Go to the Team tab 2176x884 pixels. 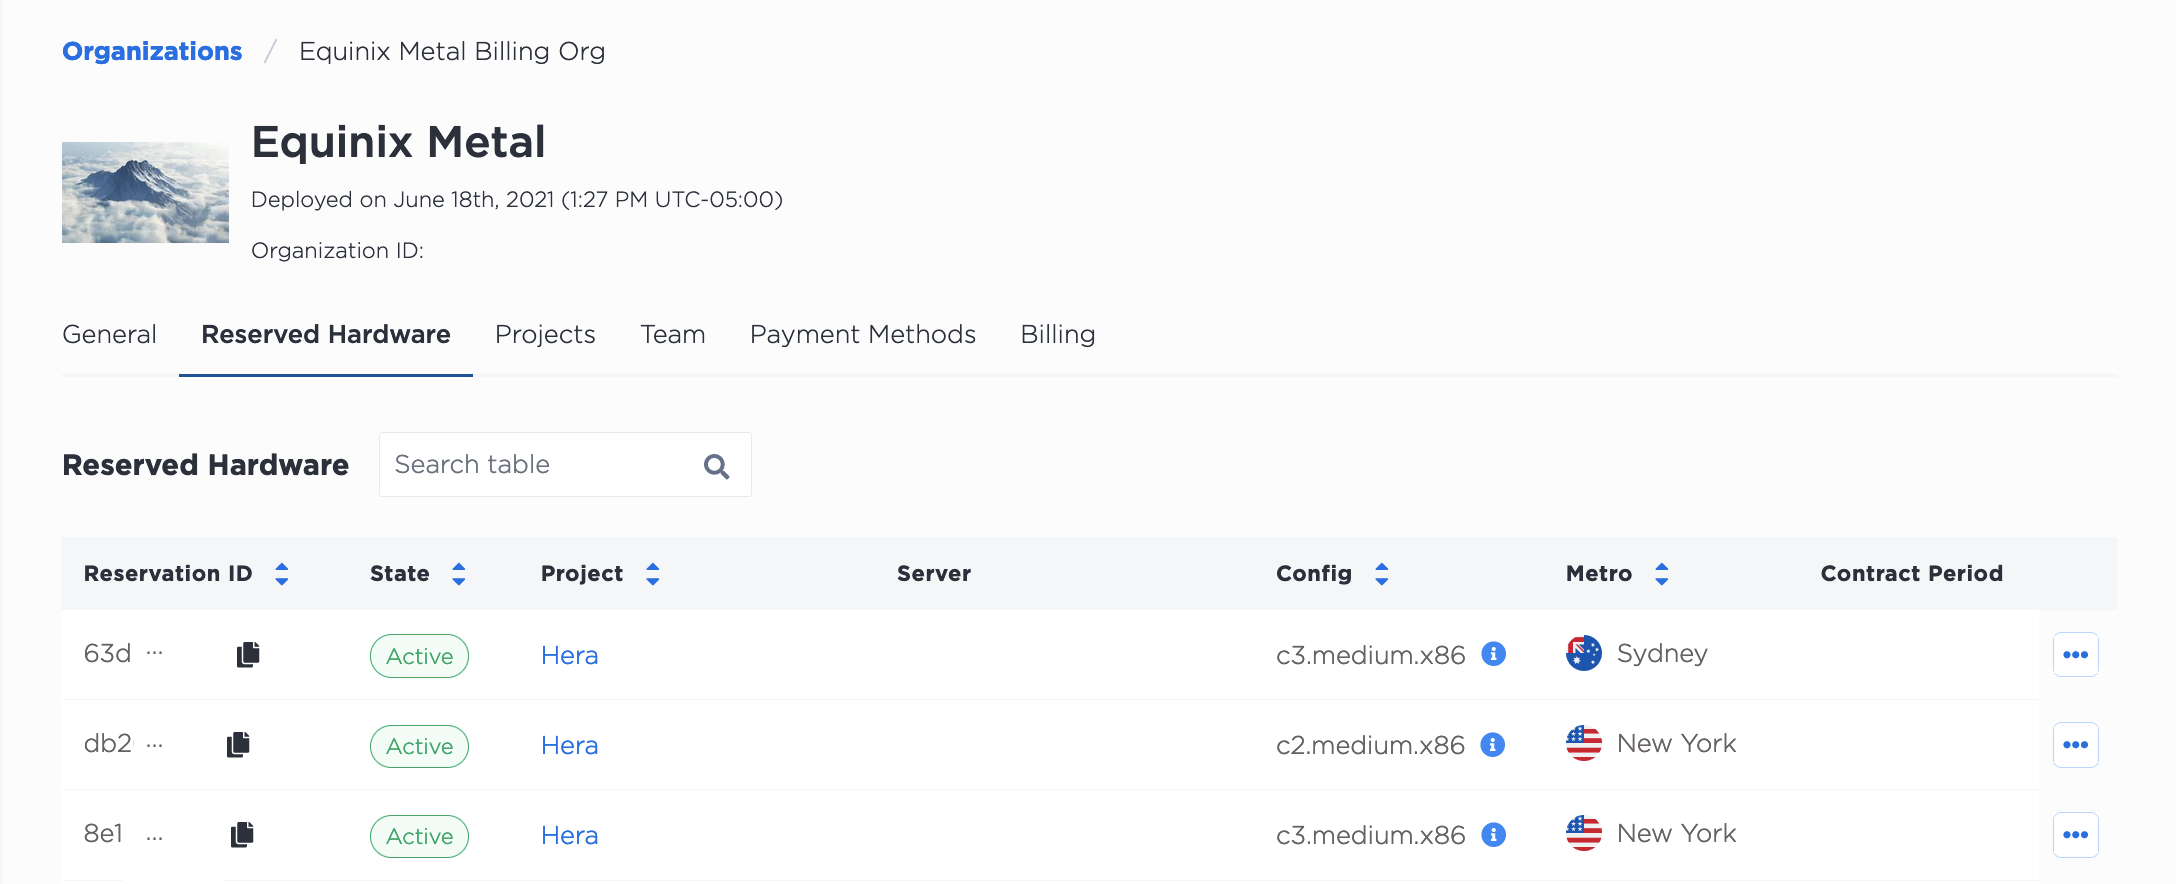click(673, 334)
